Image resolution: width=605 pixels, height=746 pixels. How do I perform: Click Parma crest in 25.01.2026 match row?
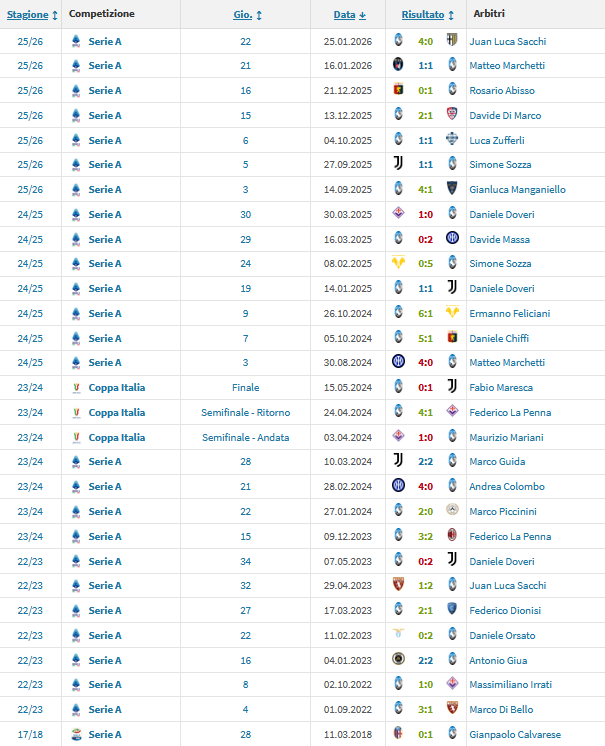pos(452,41)
